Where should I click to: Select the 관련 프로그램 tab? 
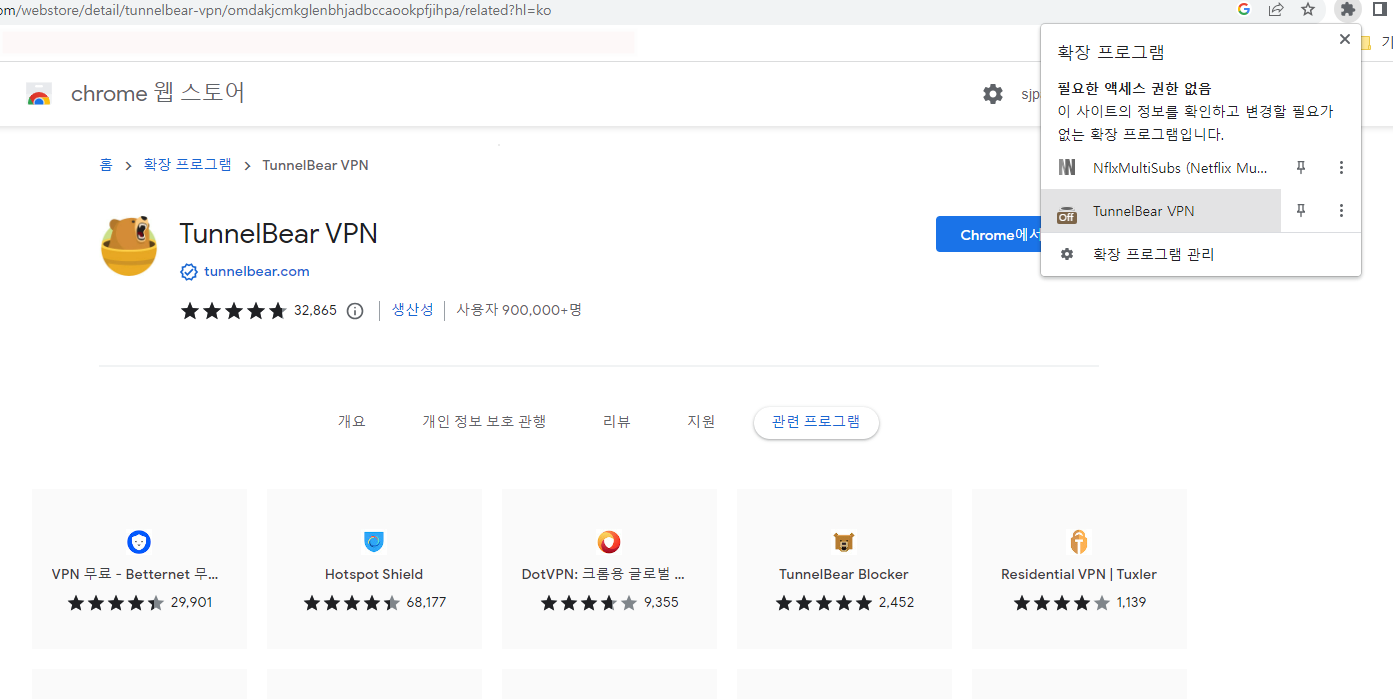click(816, 422)
